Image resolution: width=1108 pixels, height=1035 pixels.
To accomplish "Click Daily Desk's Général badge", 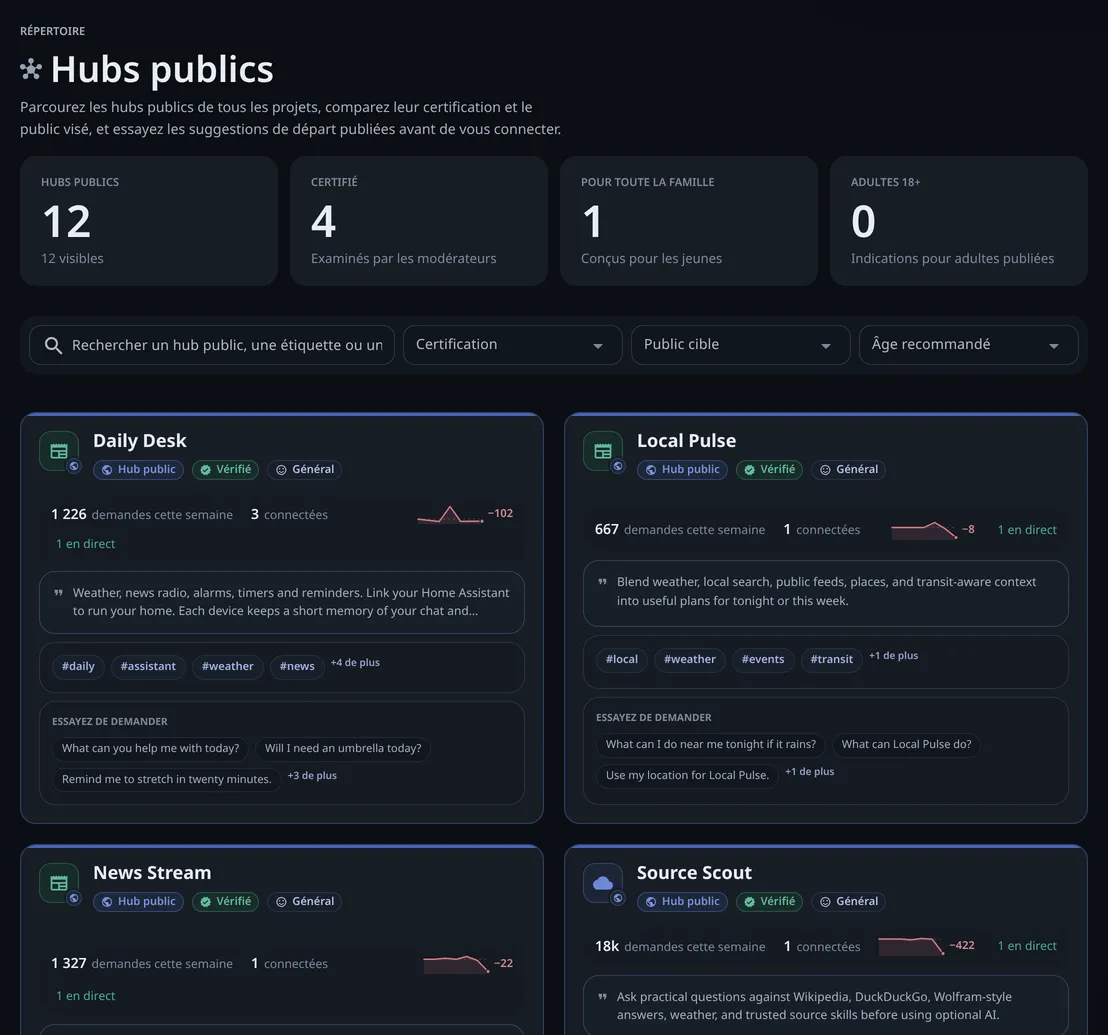I will pos(305,470).
